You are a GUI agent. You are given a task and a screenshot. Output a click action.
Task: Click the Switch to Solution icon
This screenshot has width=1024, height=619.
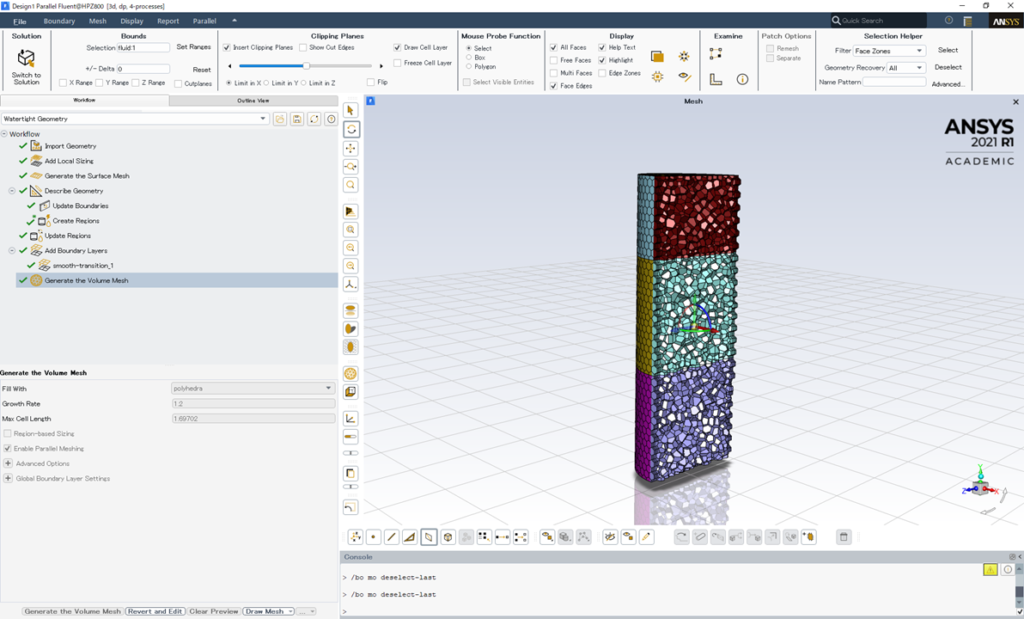(x=26, y=57)
